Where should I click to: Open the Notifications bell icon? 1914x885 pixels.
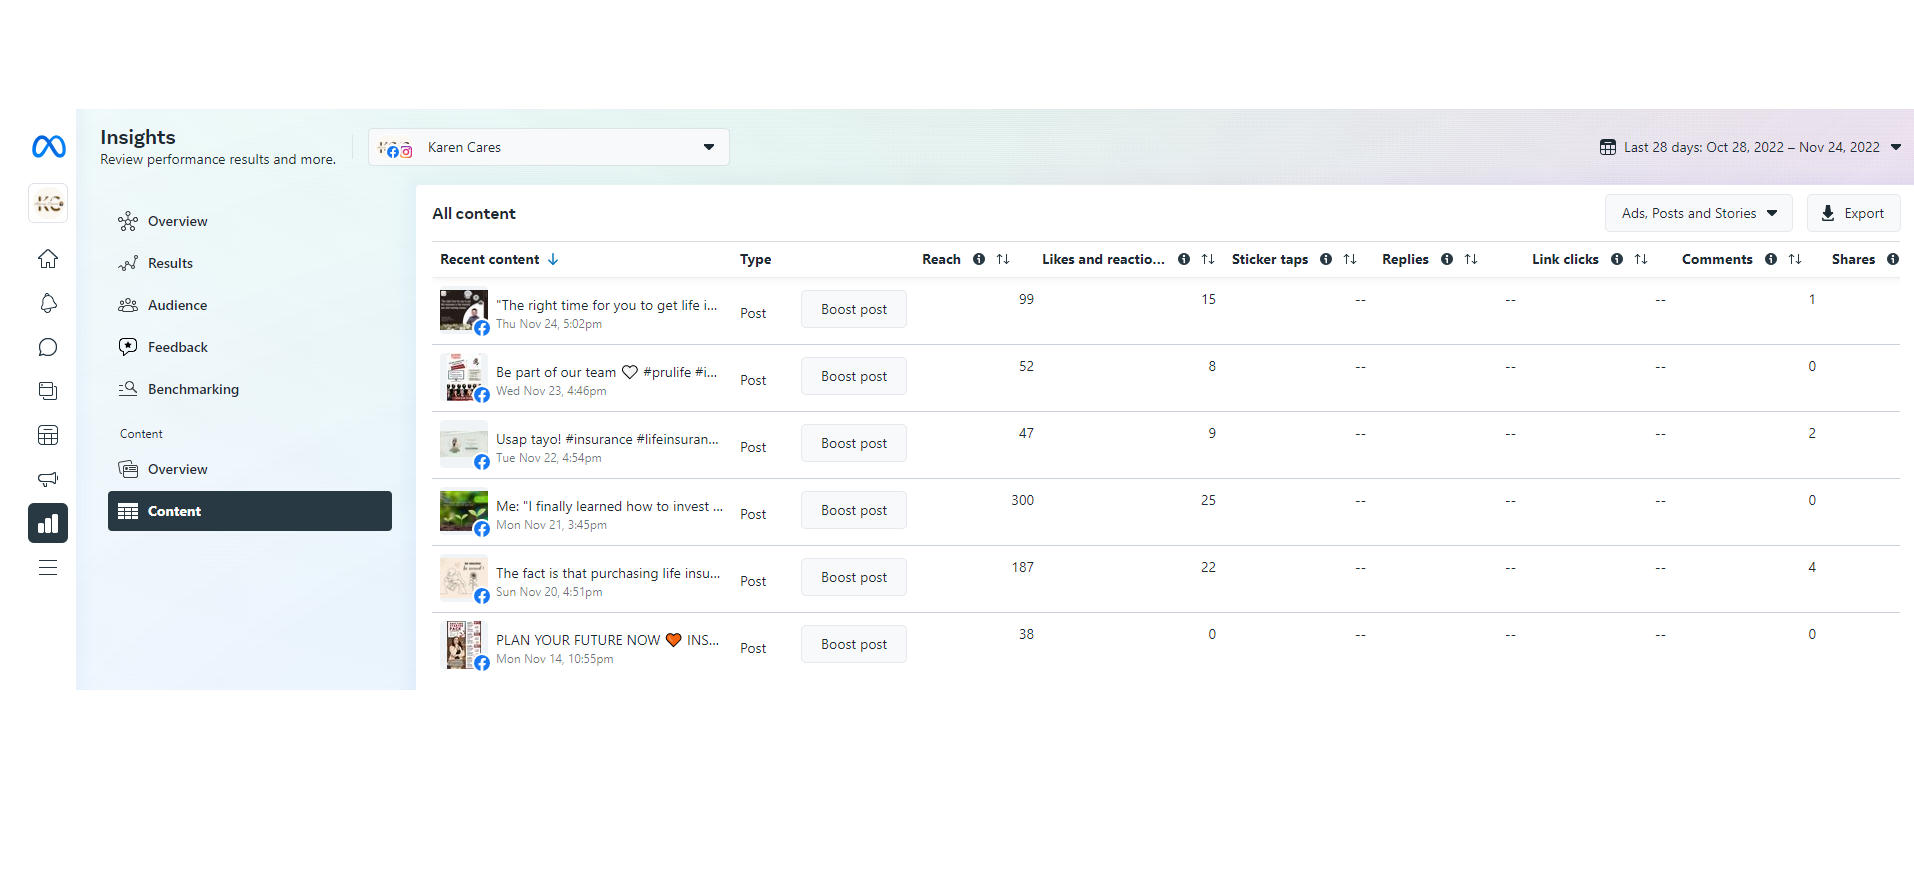click(48, 303)
